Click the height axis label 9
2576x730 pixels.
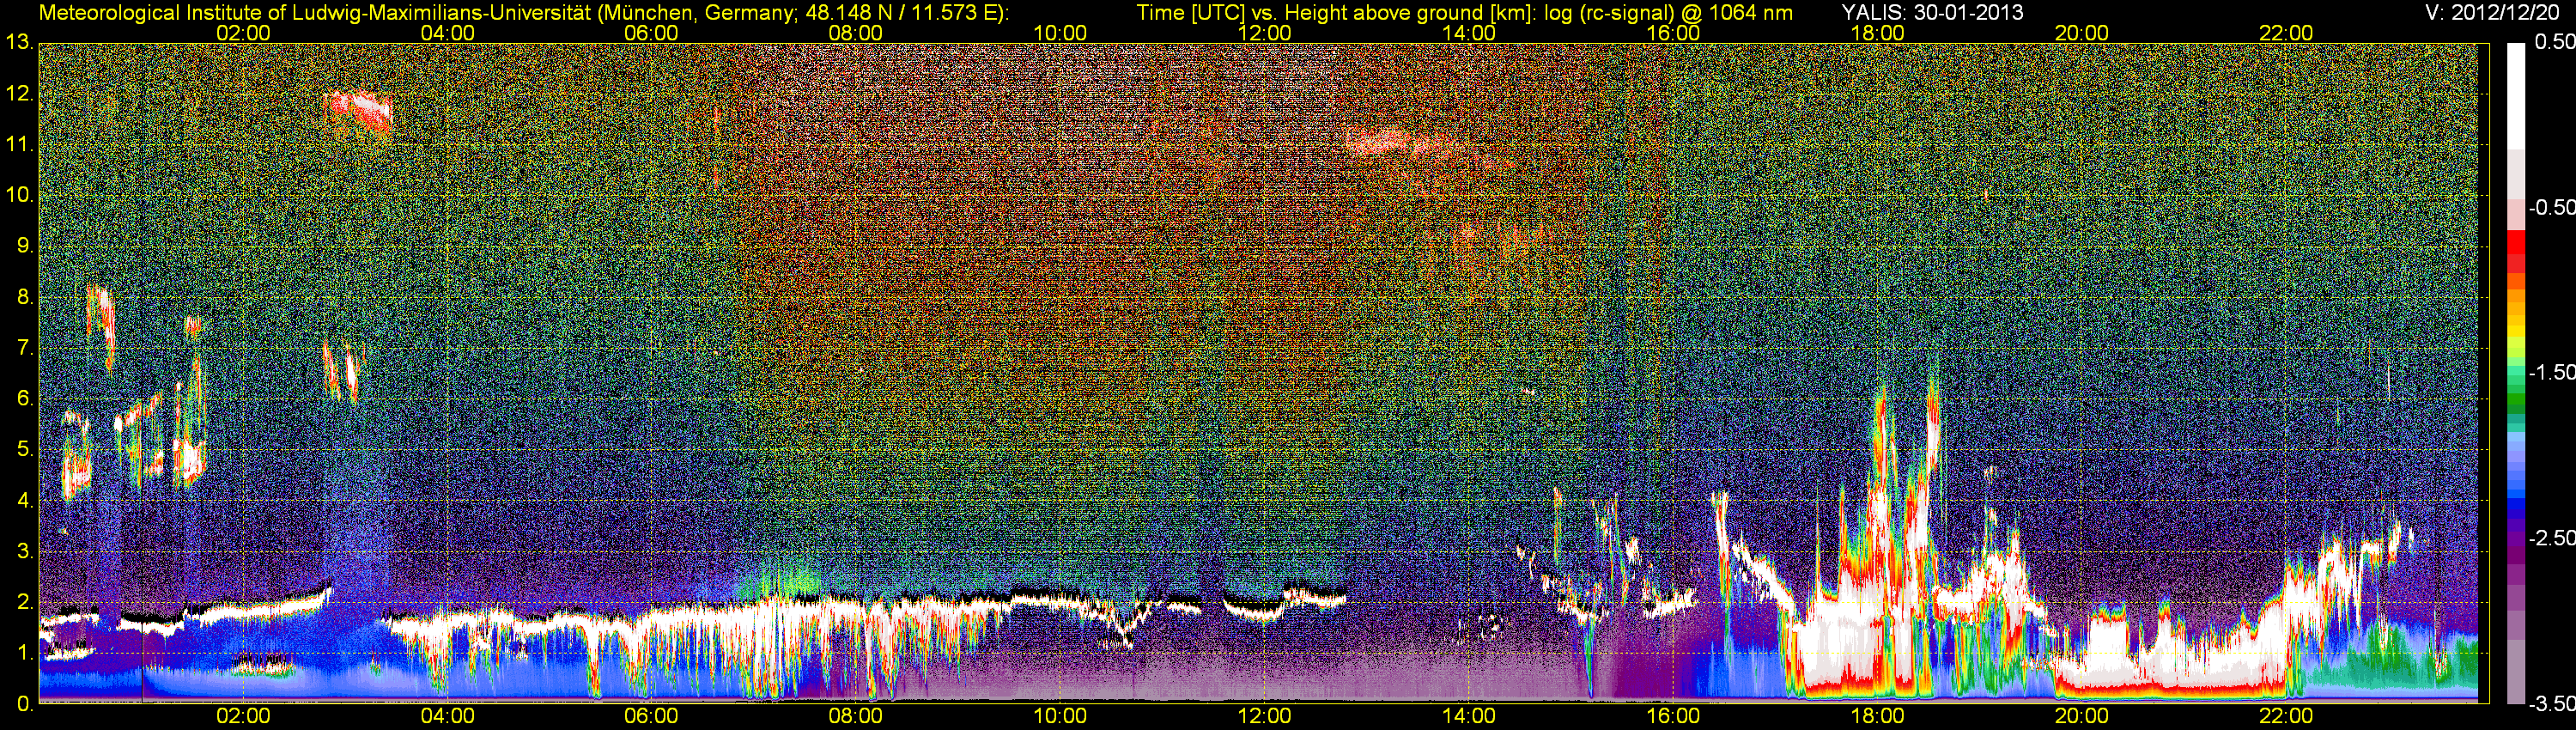coord(24,247)
